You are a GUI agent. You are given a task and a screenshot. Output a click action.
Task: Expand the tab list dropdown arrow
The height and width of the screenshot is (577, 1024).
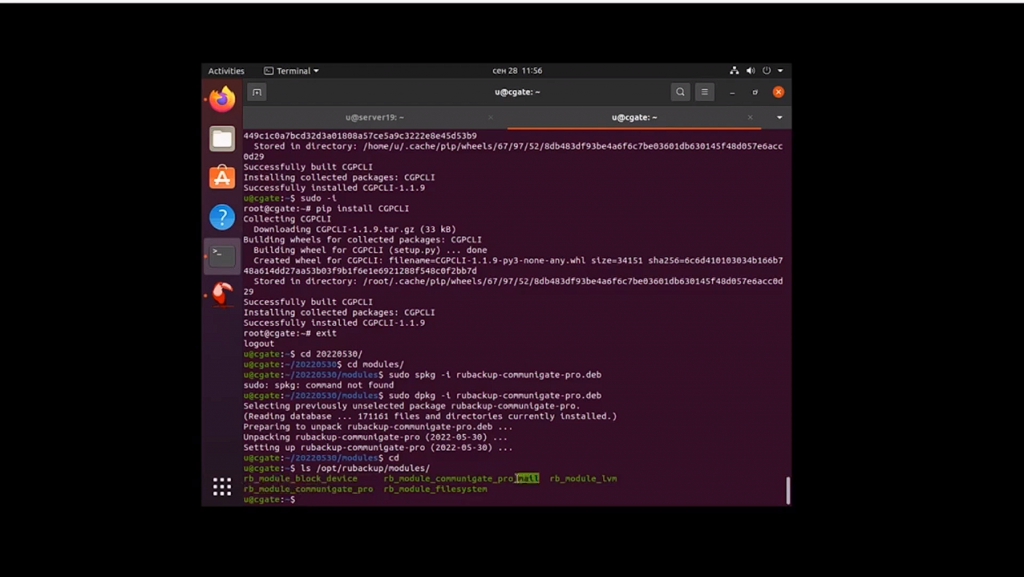click(x=779, y=117)
